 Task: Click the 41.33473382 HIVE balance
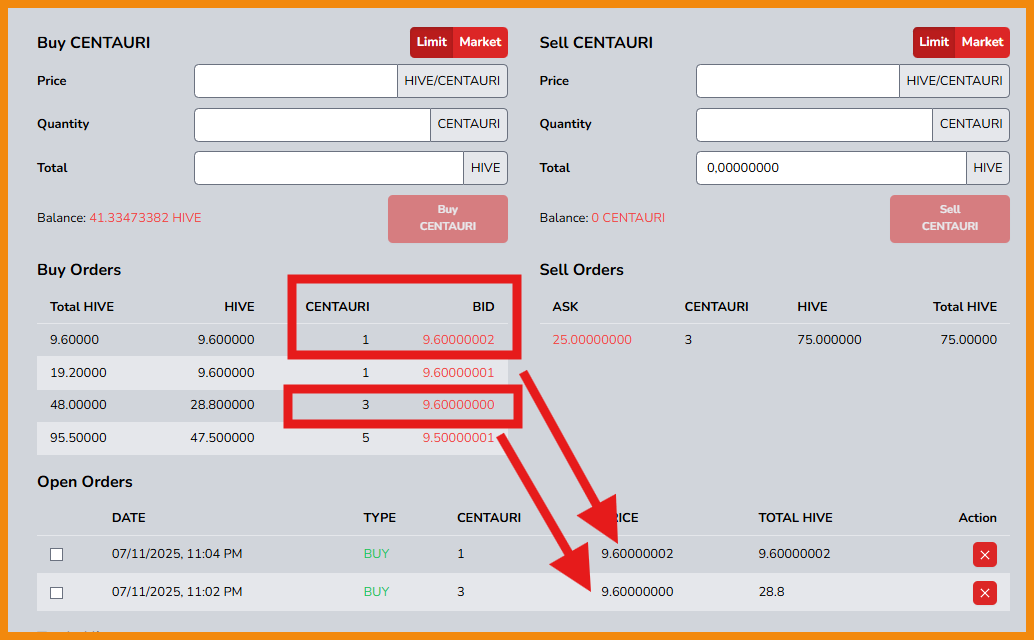tap(145, 218)
